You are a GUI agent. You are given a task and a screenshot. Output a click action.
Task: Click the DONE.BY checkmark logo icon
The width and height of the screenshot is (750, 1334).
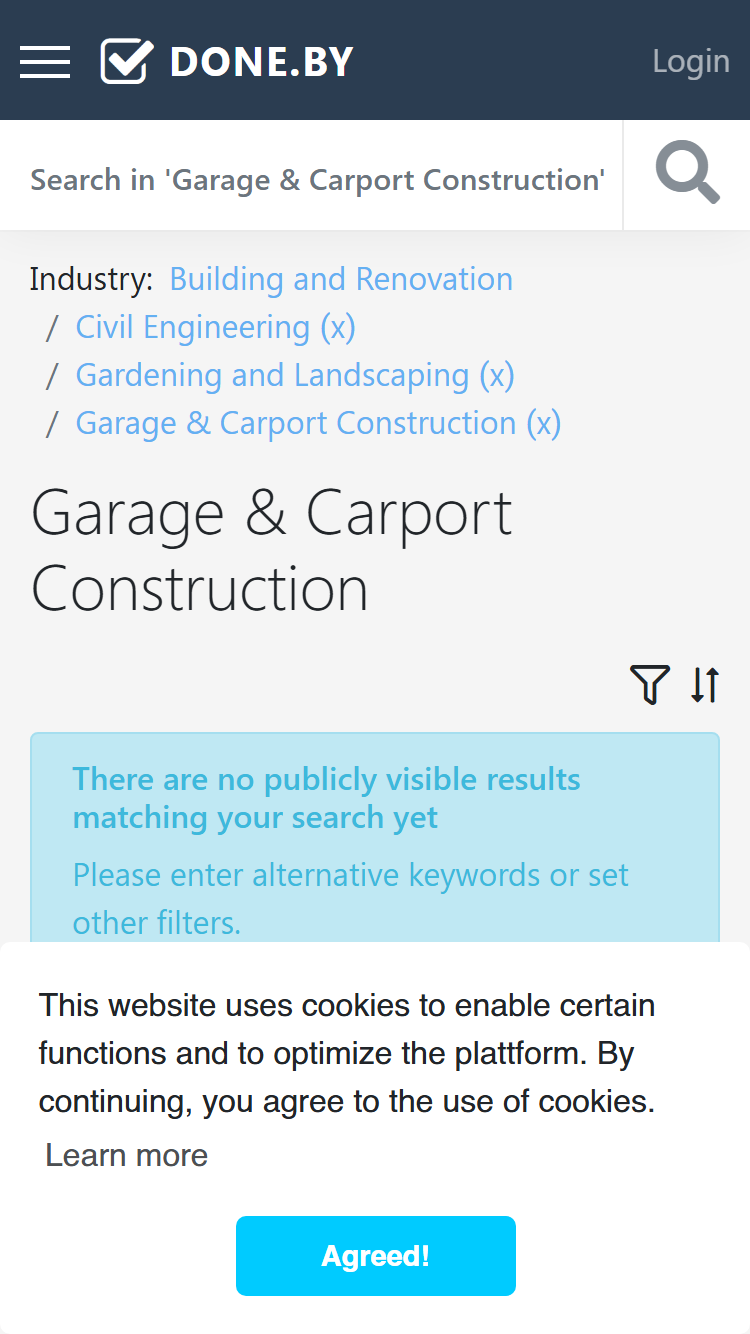(127, 61)
